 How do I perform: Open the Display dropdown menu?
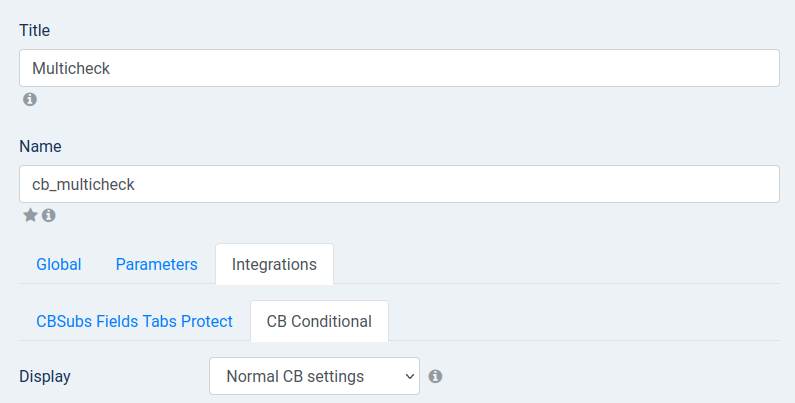click(314, 376)
